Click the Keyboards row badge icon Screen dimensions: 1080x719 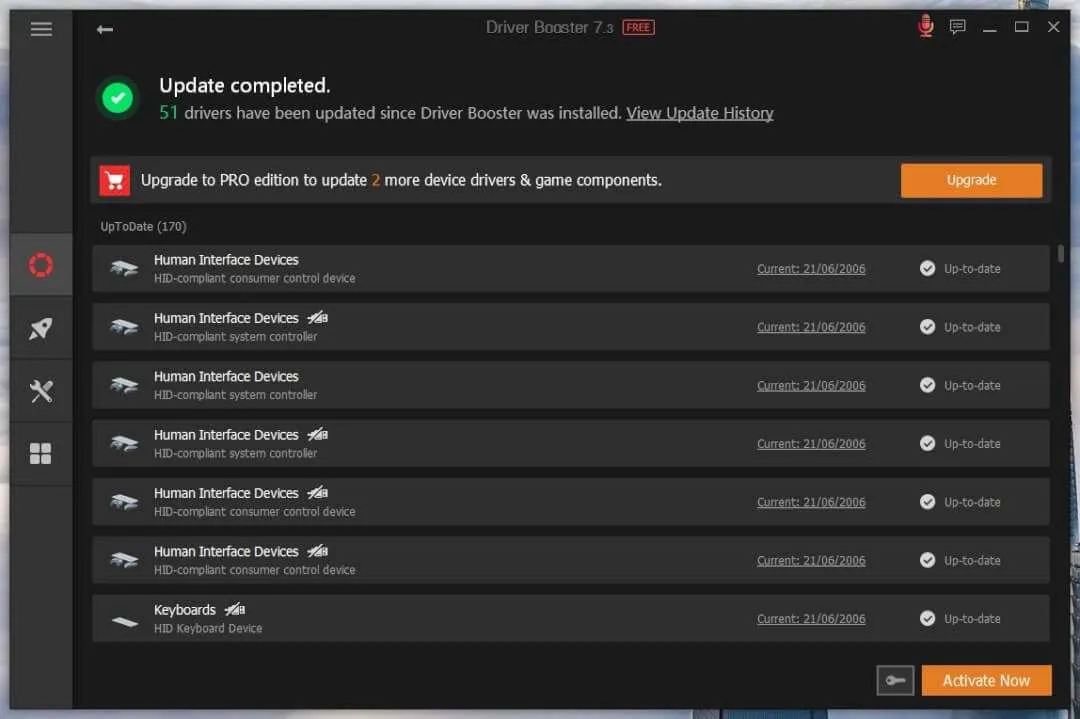tap(235, 609)
